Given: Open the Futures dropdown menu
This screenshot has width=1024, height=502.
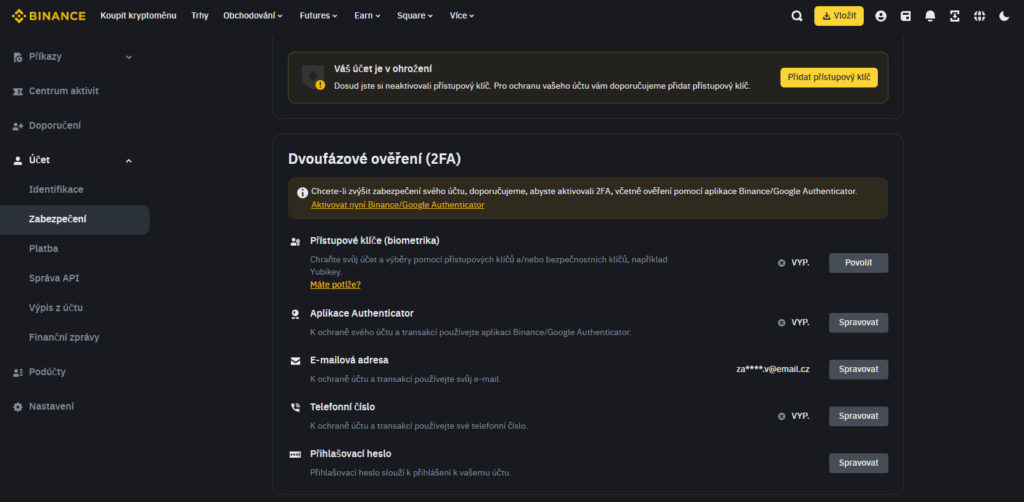Looking at the screenshot, I should click(x=319, y=16).
